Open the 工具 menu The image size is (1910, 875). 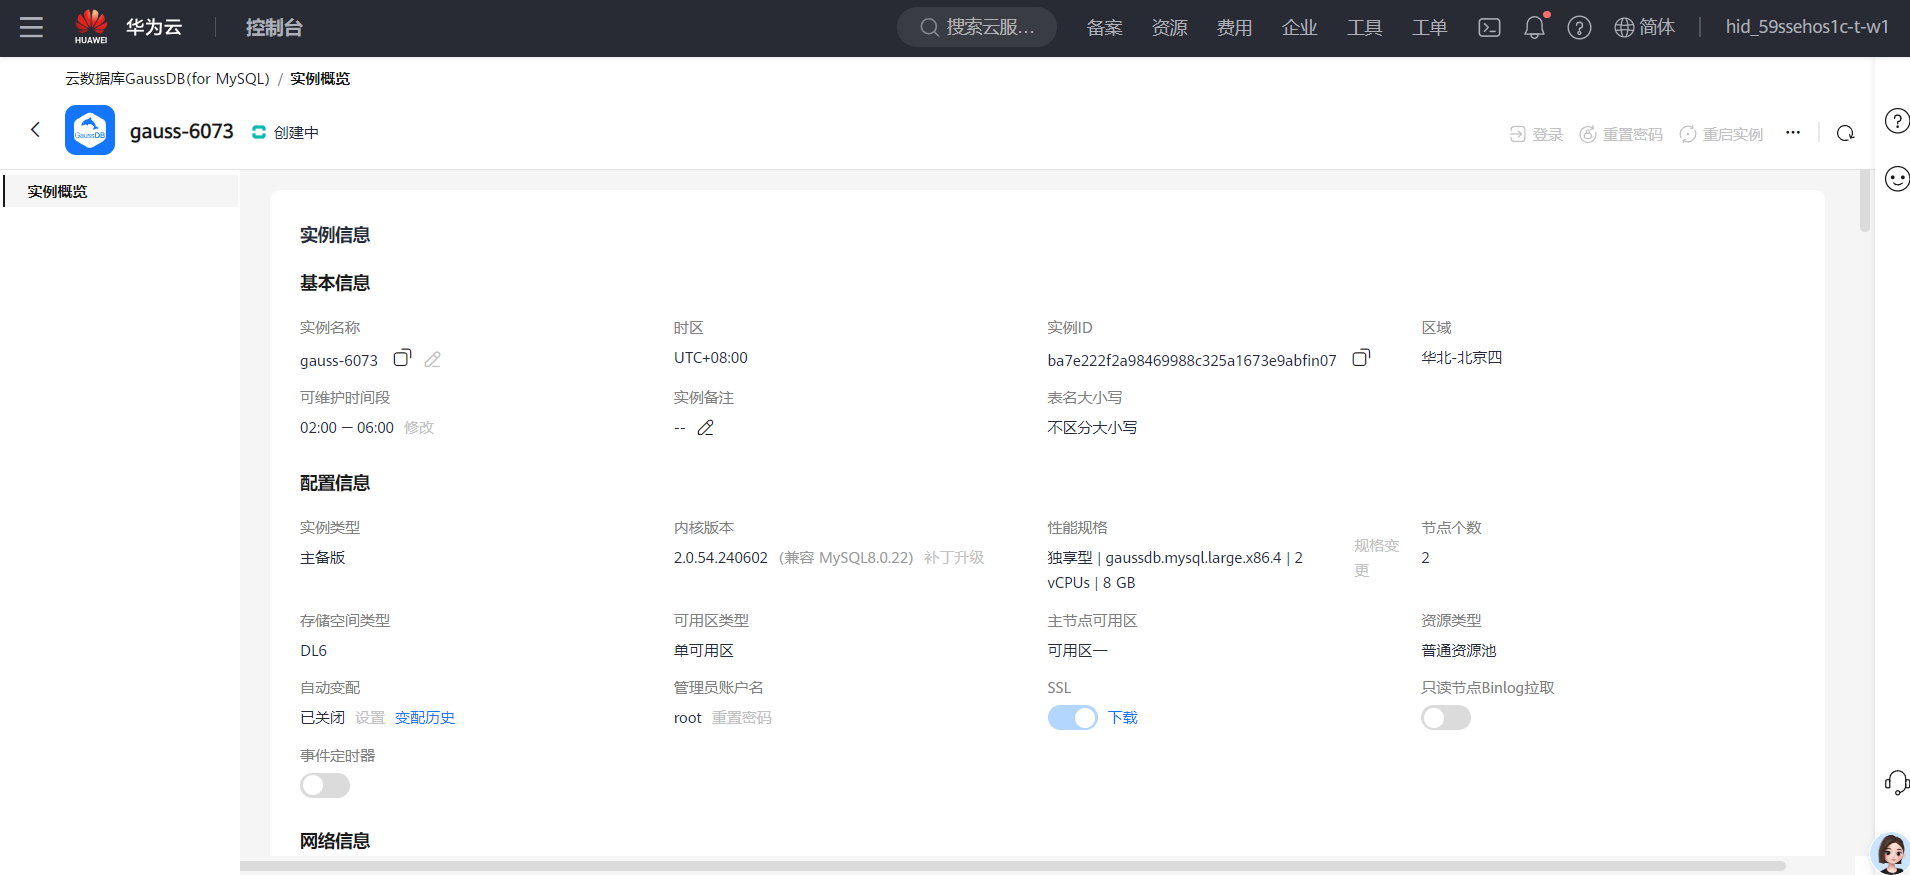point(1365,27)
